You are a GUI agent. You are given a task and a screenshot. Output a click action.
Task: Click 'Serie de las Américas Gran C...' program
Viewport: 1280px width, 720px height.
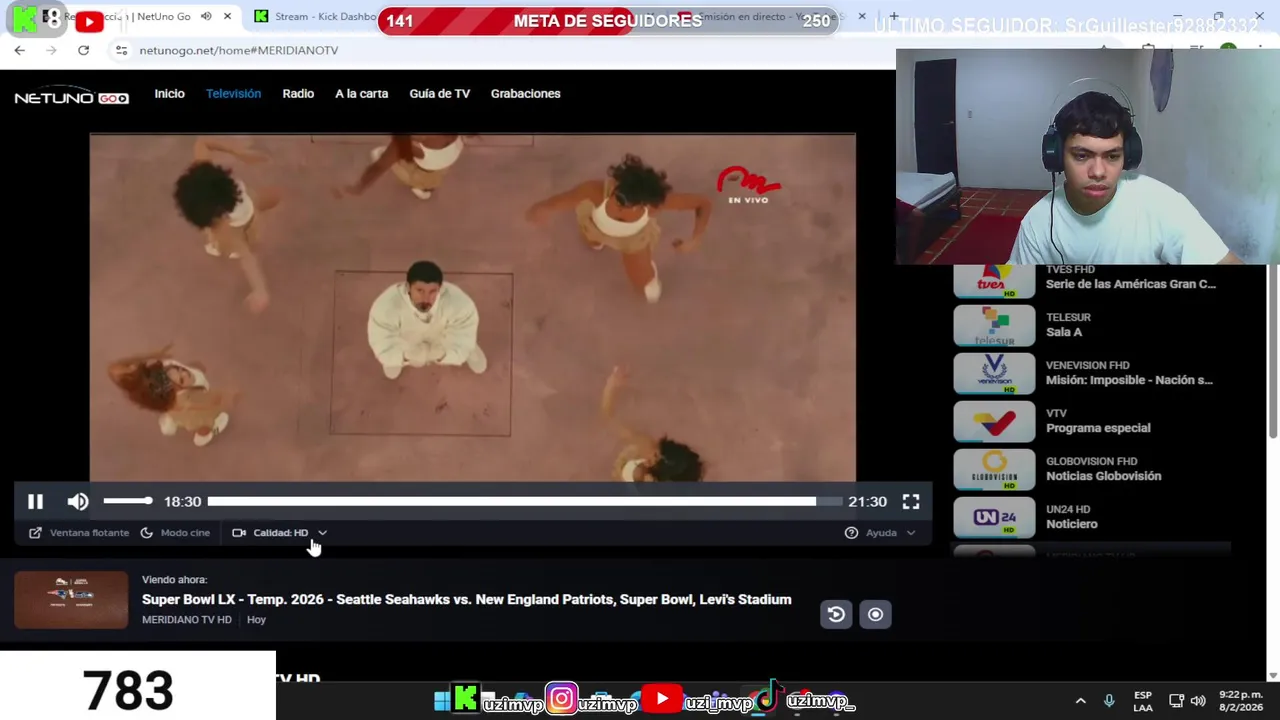coord(1131,284)
